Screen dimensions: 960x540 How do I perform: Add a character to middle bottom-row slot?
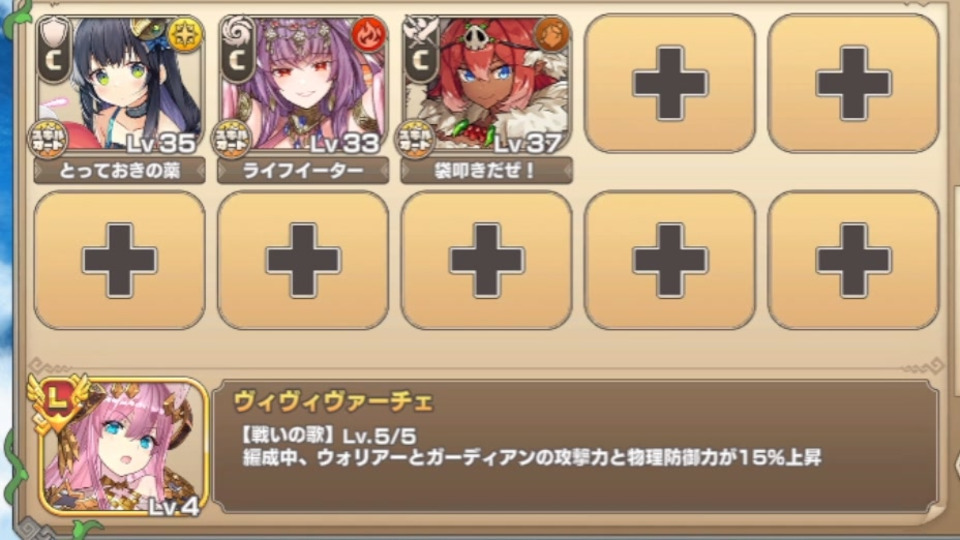(487, 260)
